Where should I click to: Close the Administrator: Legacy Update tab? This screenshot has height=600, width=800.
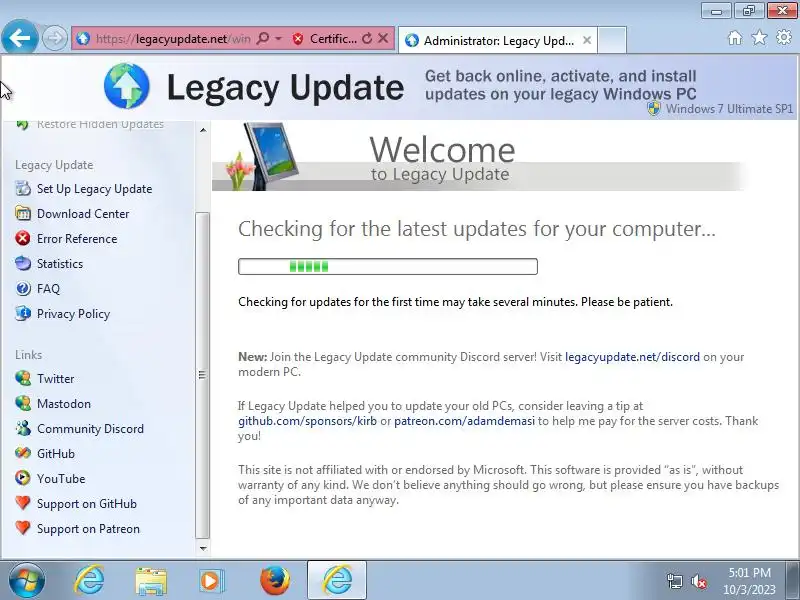tap(587, 40)
